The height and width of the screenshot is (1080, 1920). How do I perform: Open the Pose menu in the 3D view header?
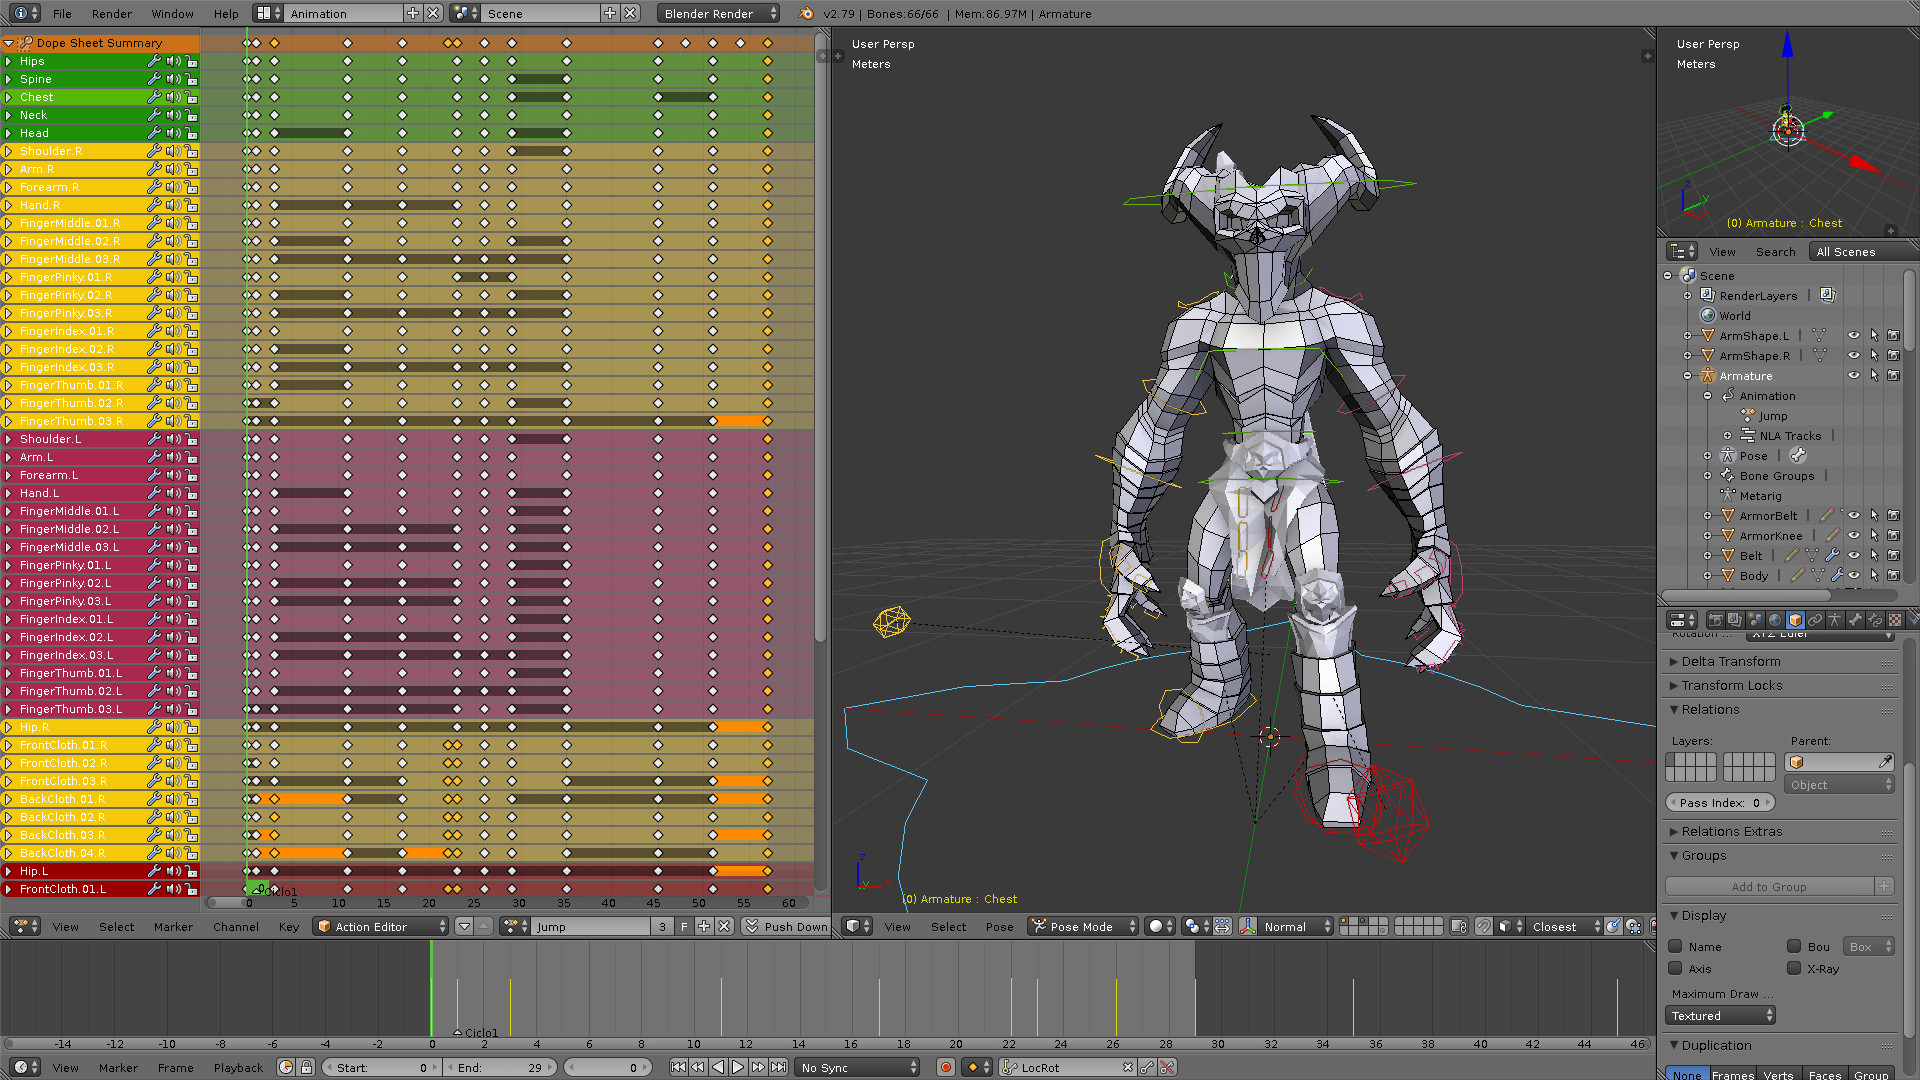pyautogui.click(x=999, y=927)
